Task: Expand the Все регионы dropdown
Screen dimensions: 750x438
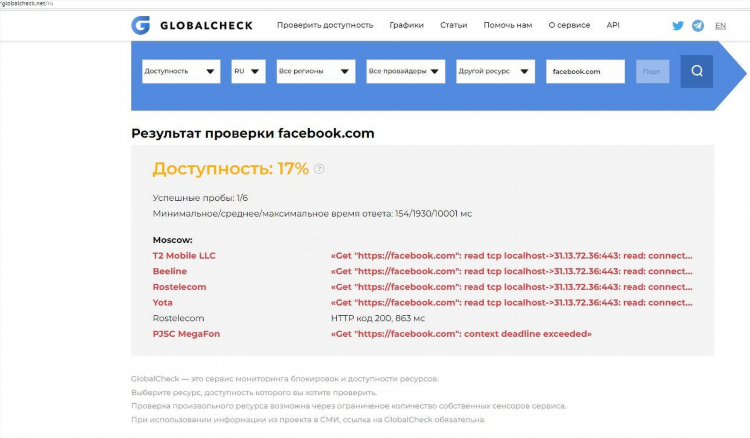Action: (x=316, y=71)
